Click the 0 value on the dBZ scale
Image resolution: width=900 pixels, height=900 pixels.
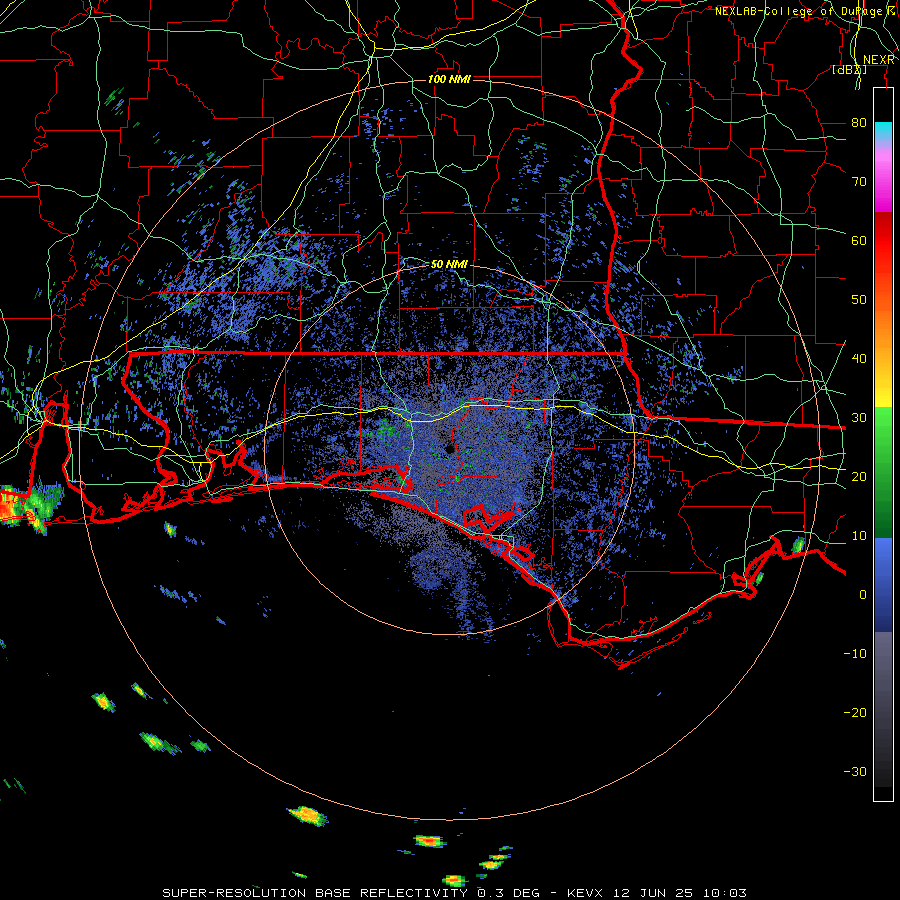(x=863, y=595)
